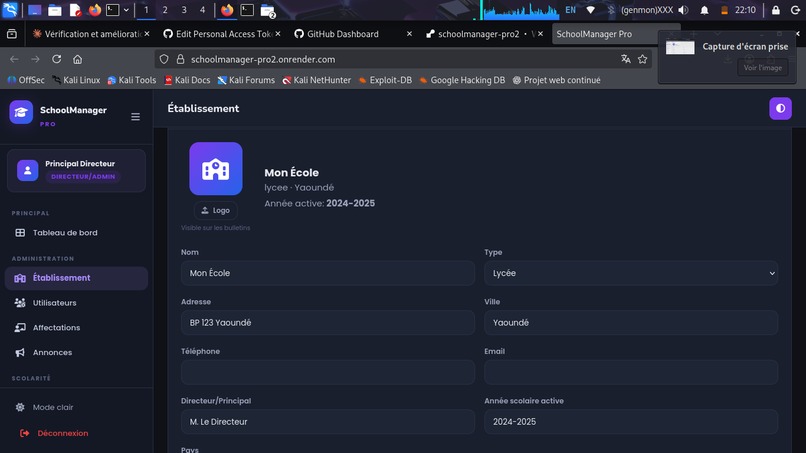Image resolution: width=806 pixels, height=453 pixels.
Task: Open the Projet web continué bookmark
Action: [x=557, y=80]
